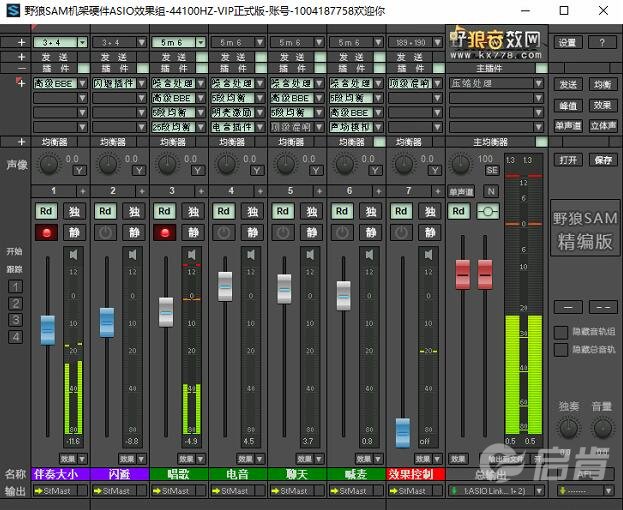Click the speaker icon on channel 7 meter
Screen dimensions: 623x510
pos(429,255)
